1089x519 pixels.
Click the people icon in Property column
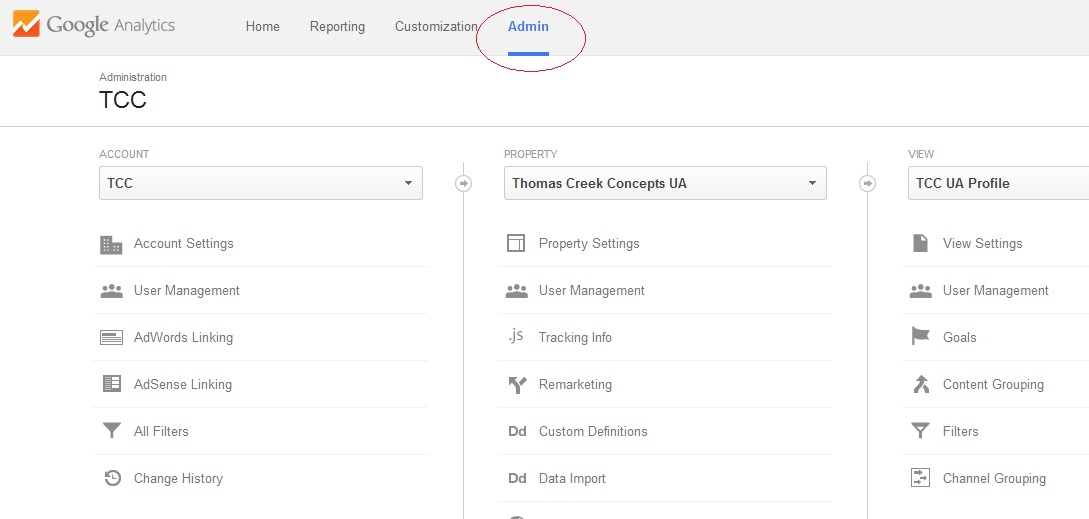(x=516, y=291)
